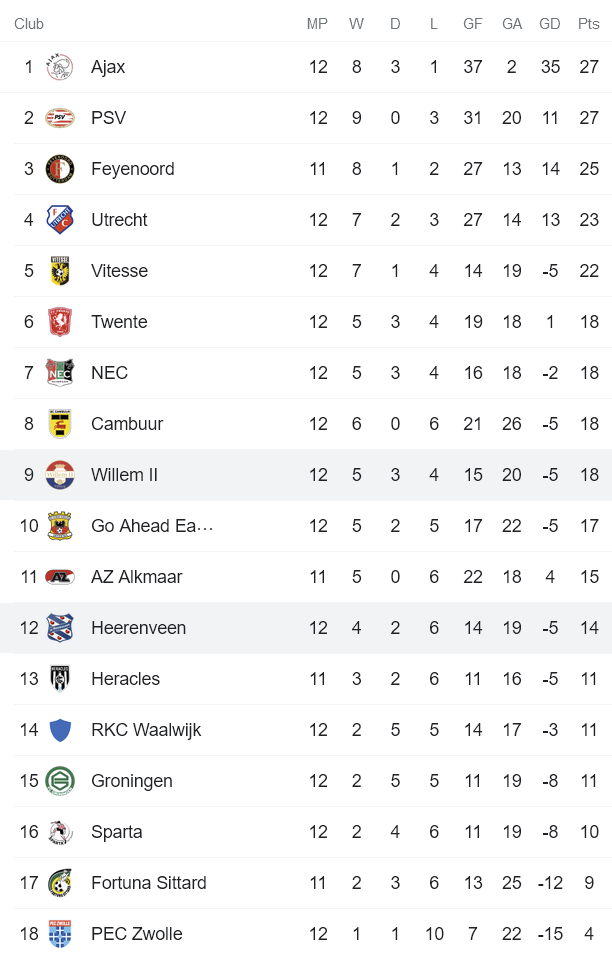Select the Feyenoord badge icon
The height and width of the screenshot is (967, 612).
(59, 169)
